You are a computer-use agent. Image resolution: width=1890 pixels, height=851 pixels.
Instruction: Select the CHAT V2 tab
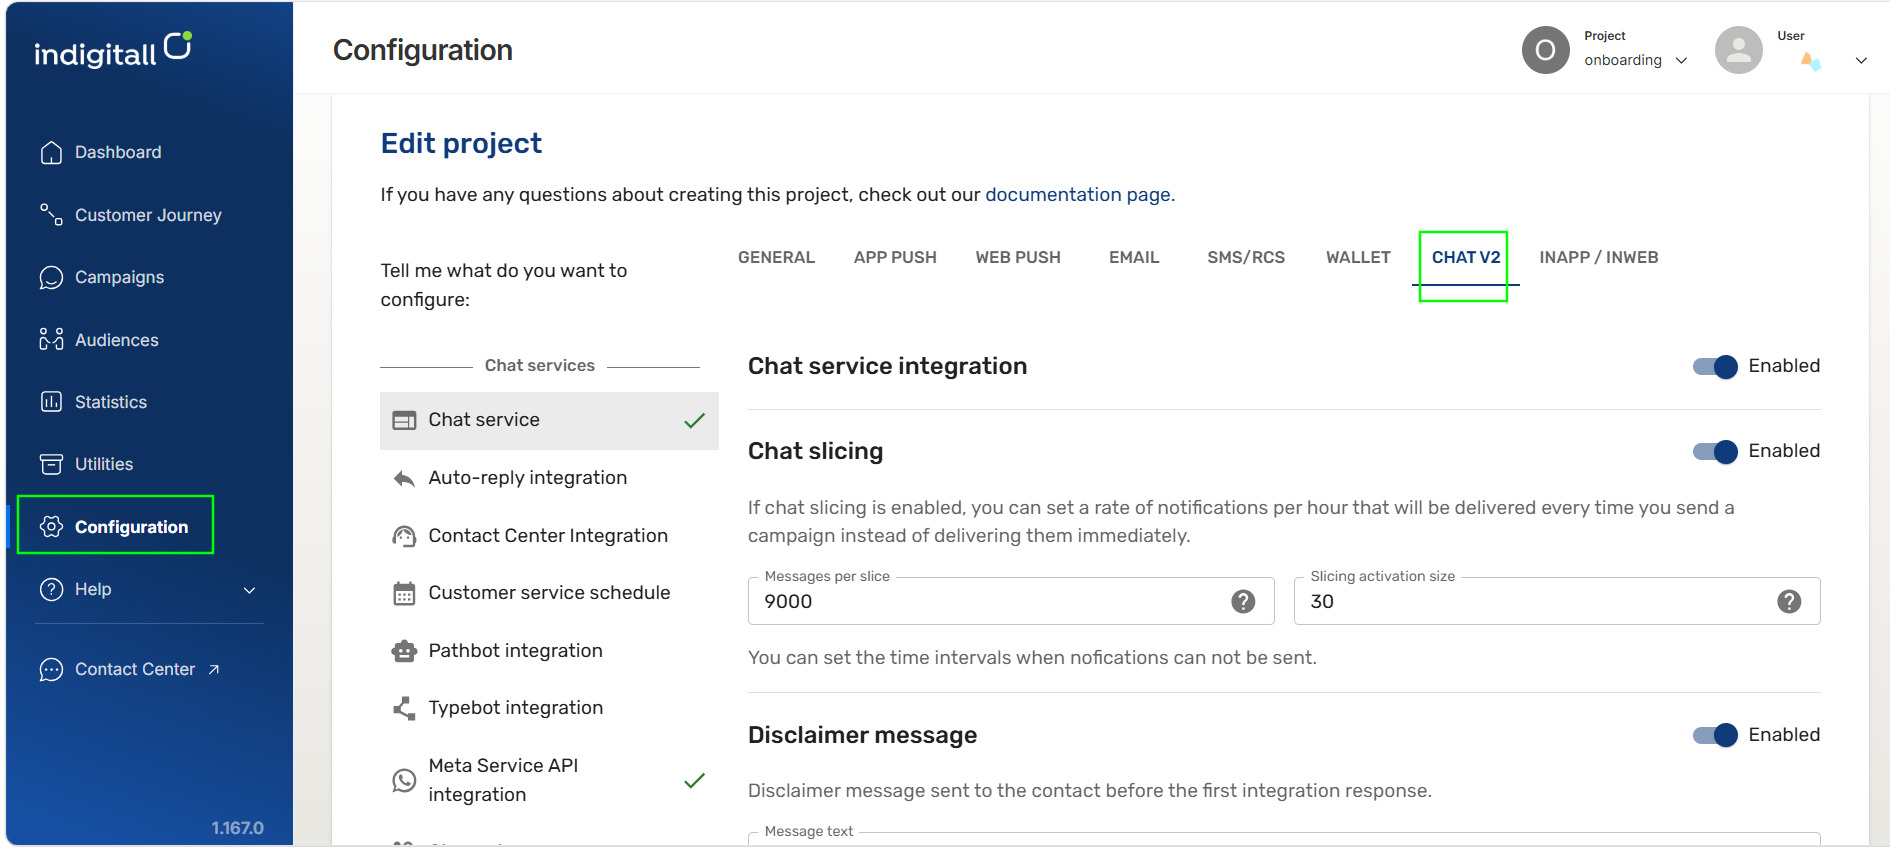[x=1466, y=257]
